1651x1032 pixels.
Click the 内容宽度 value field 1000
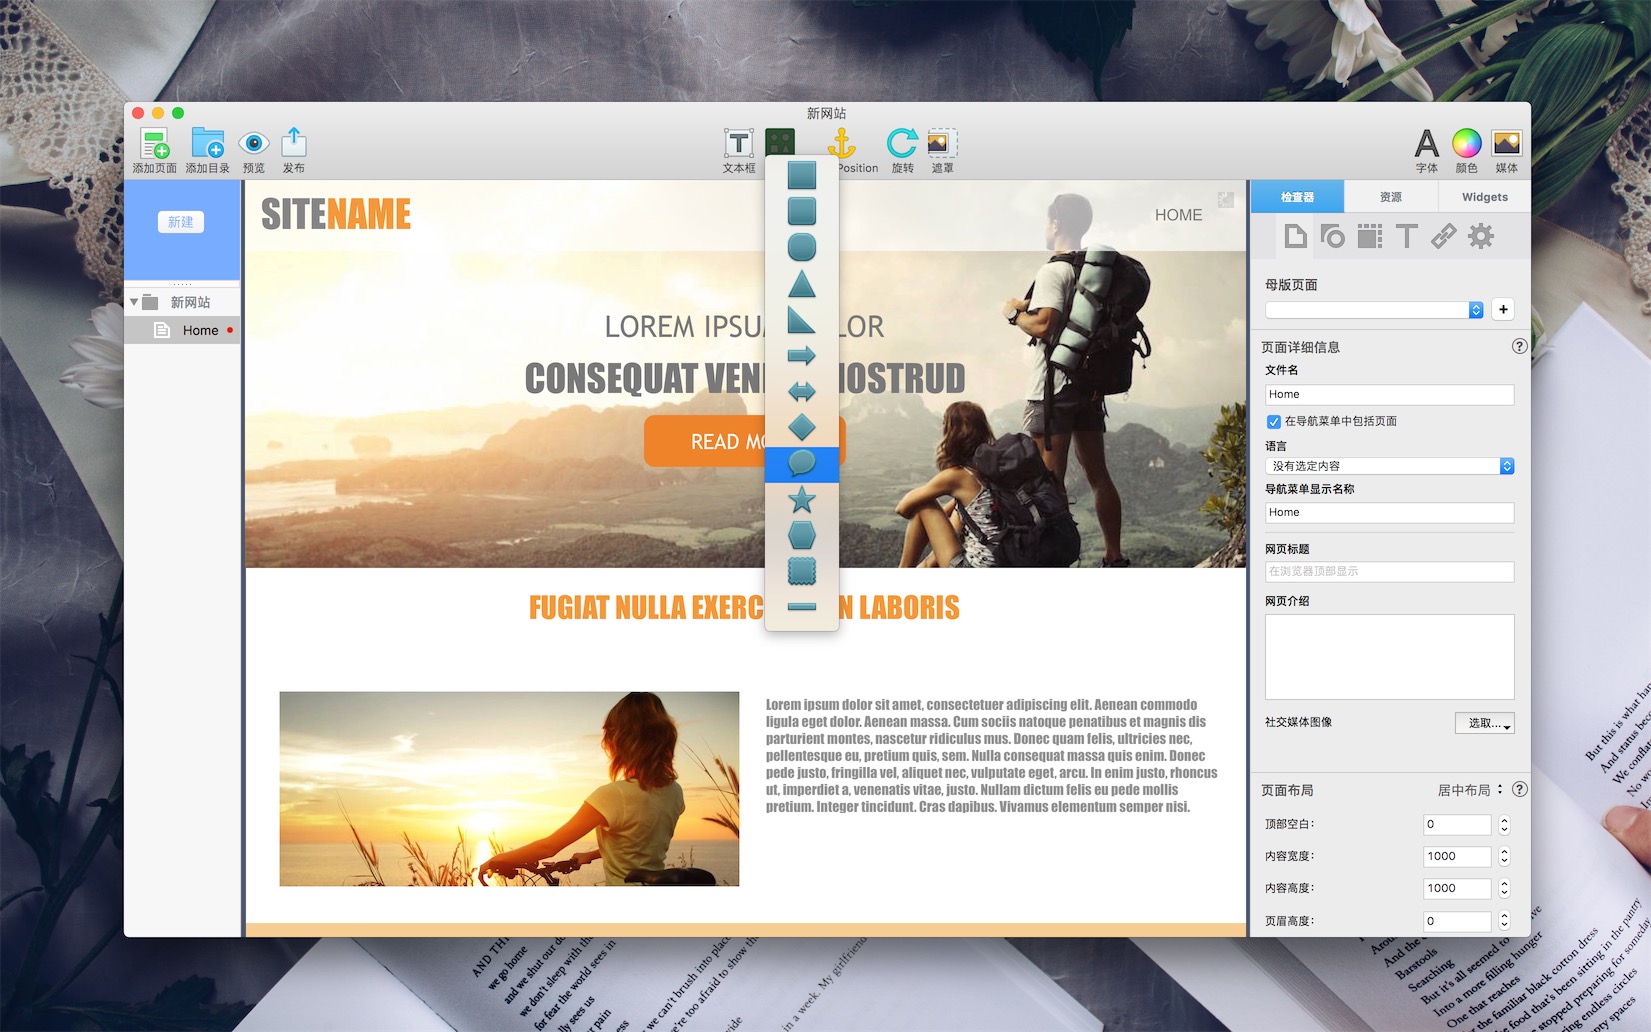[1457, 857]
